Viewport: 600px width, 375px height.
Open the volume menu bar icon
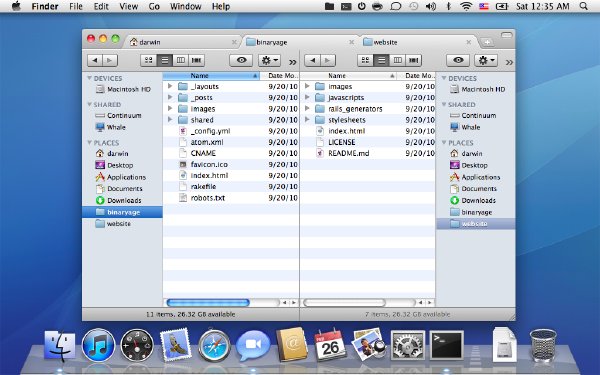431,6
